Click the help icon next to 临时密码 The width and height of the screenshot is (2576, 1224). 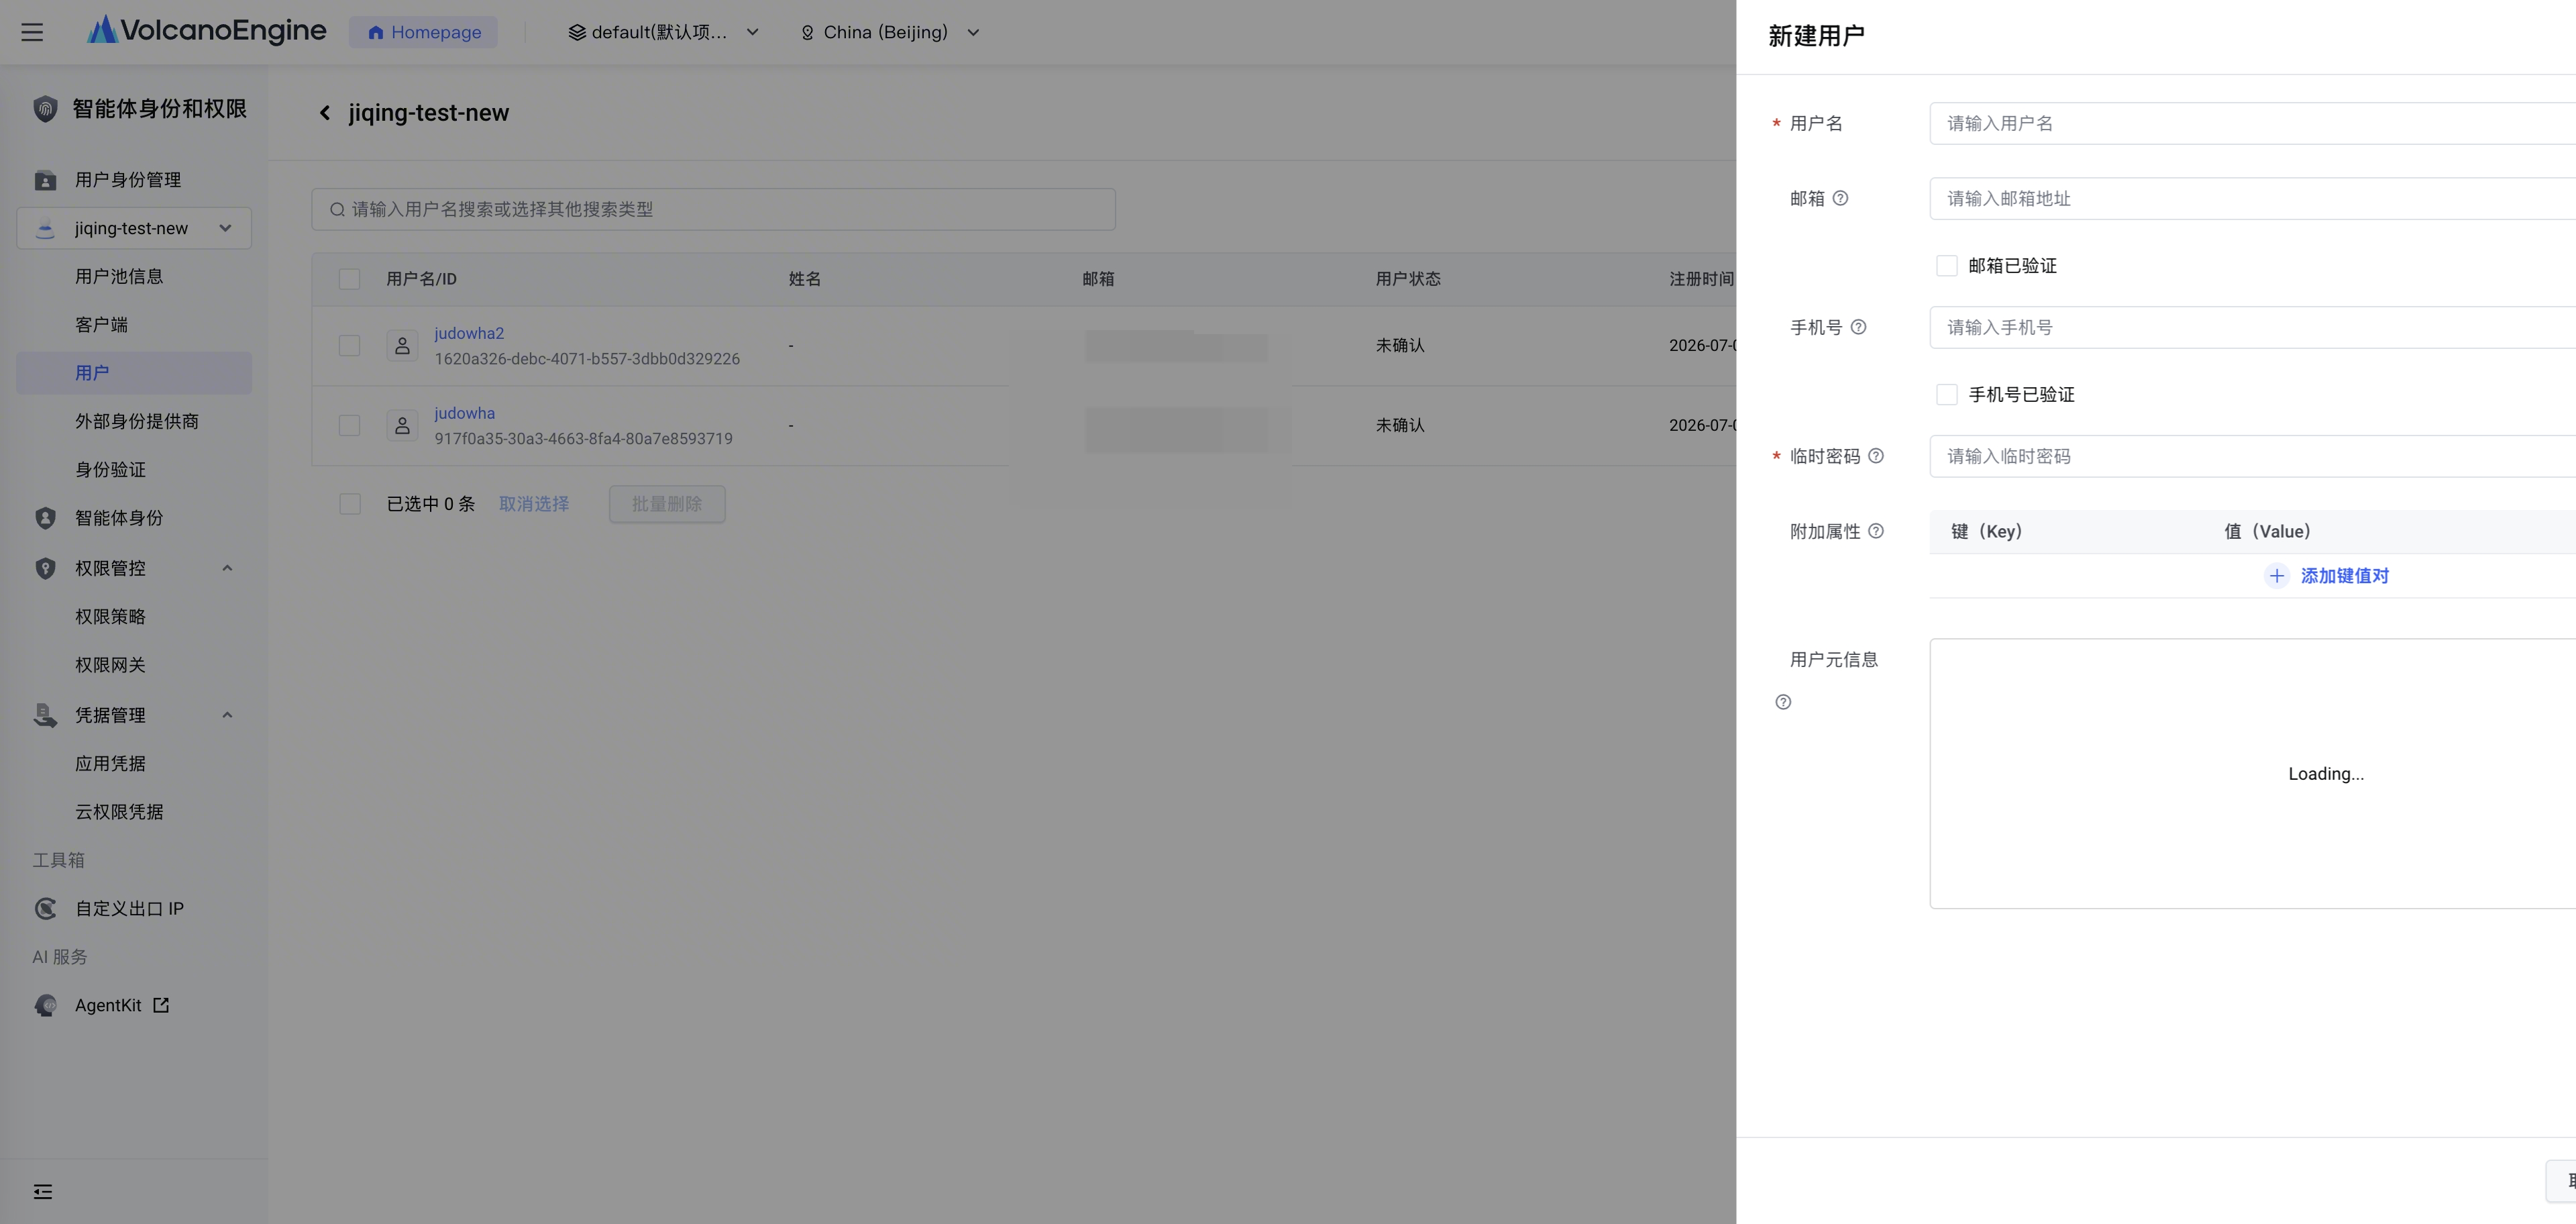click(x=1876, y=456)
